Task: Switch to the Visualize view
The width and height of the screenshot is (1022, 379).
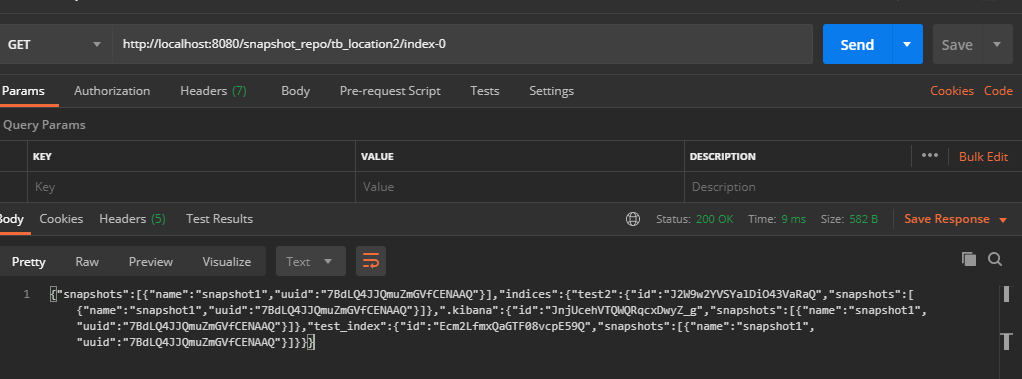Action: (x=227, y=262)
